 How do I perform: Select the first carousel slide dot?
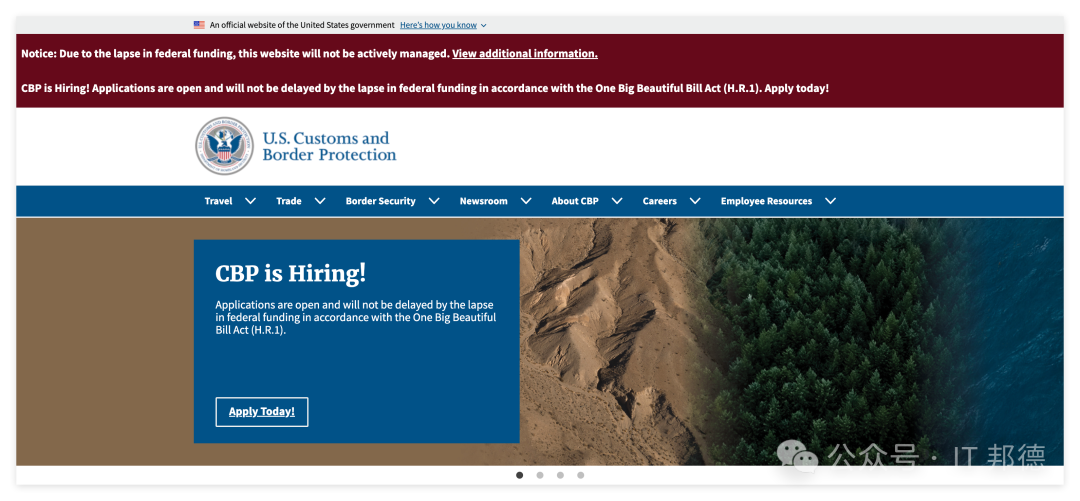click(x=519, y=475)
